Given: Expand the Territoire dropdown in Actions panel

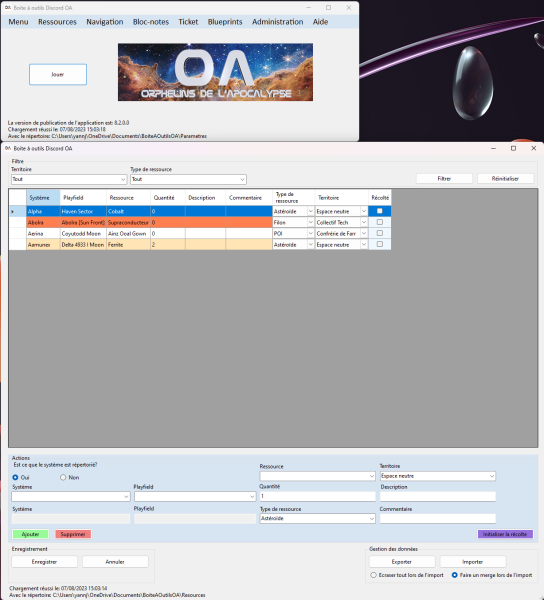Looking at the screenshot, I should 492,476.
